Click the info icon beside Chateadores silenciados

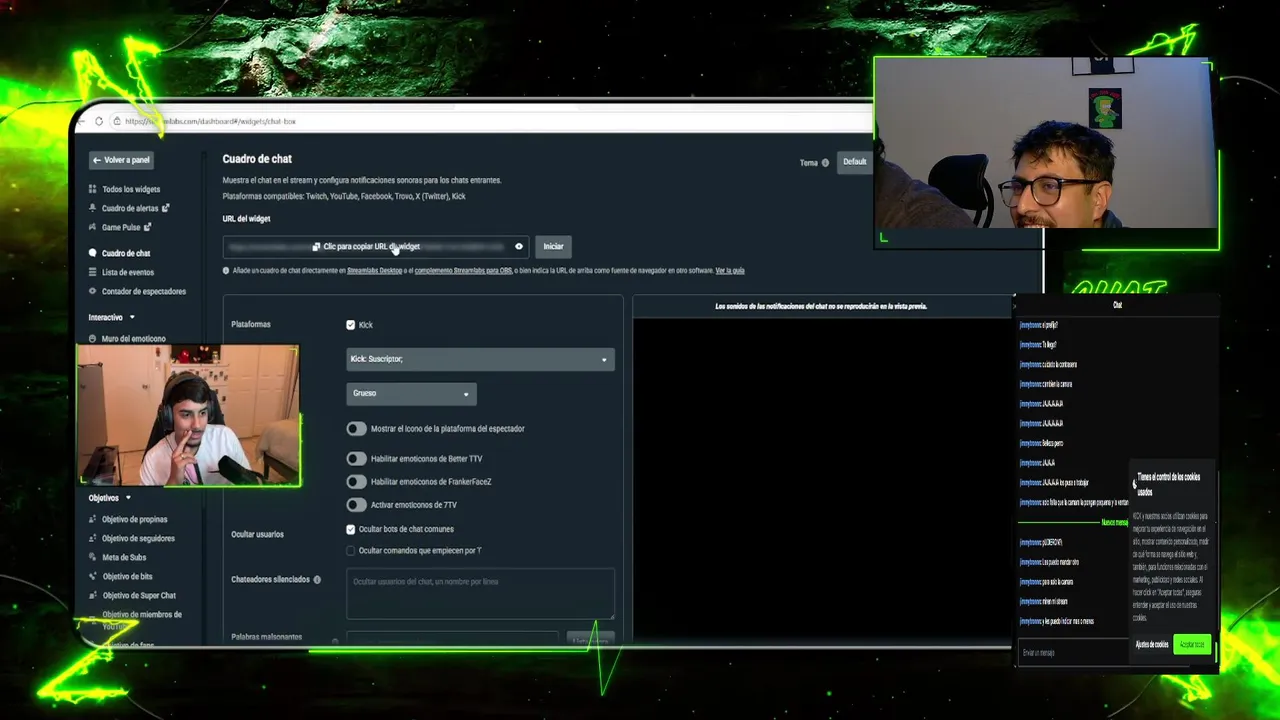point(317,579)
